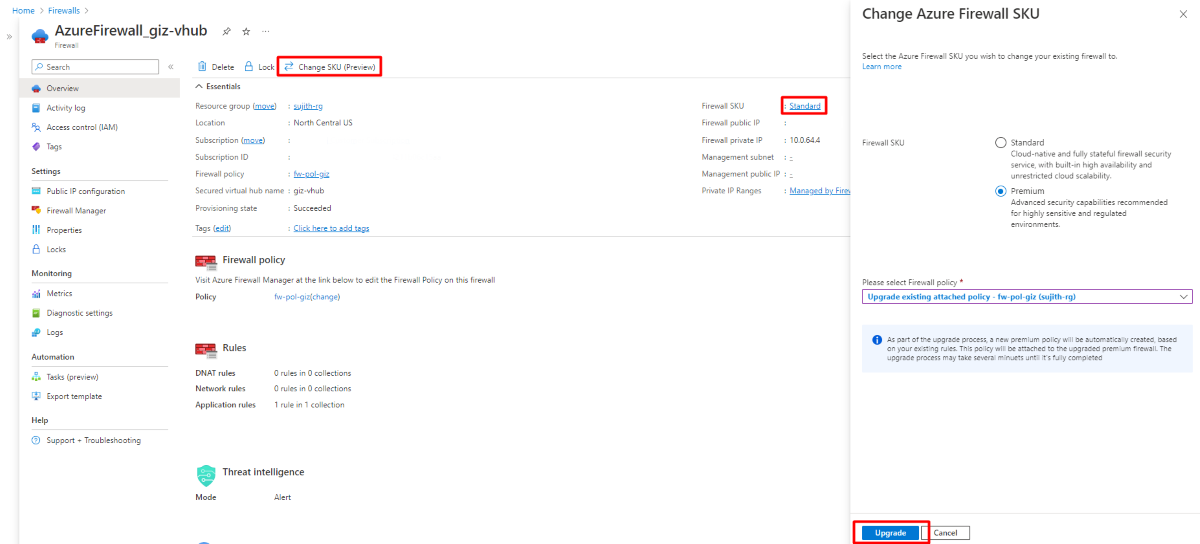
Task: Click the Overview cloud icon
Action: [37, 88]
